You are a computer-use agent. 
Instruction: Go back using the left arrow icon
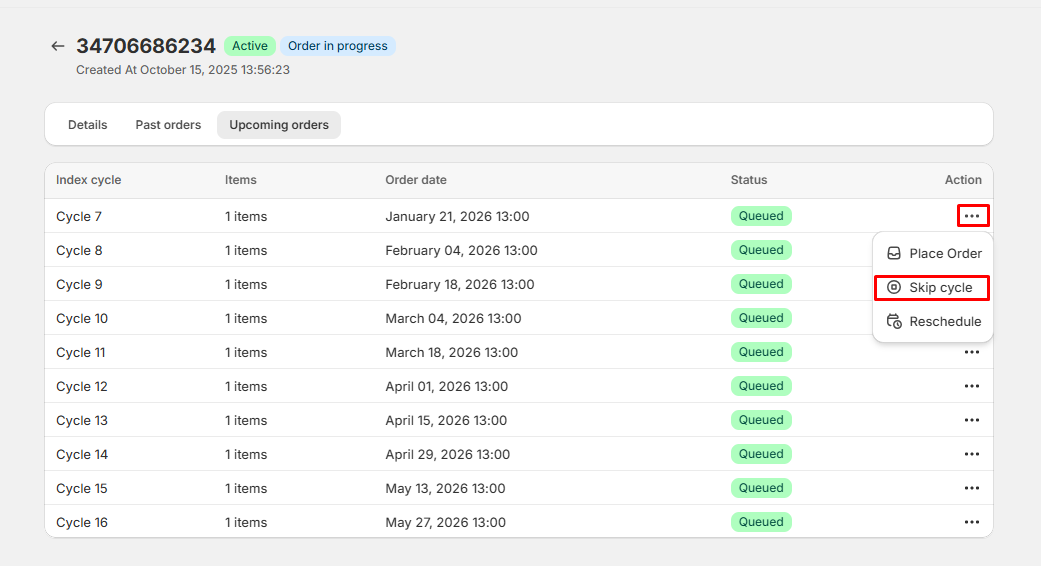pyautogui.click(x=58, y=46)
